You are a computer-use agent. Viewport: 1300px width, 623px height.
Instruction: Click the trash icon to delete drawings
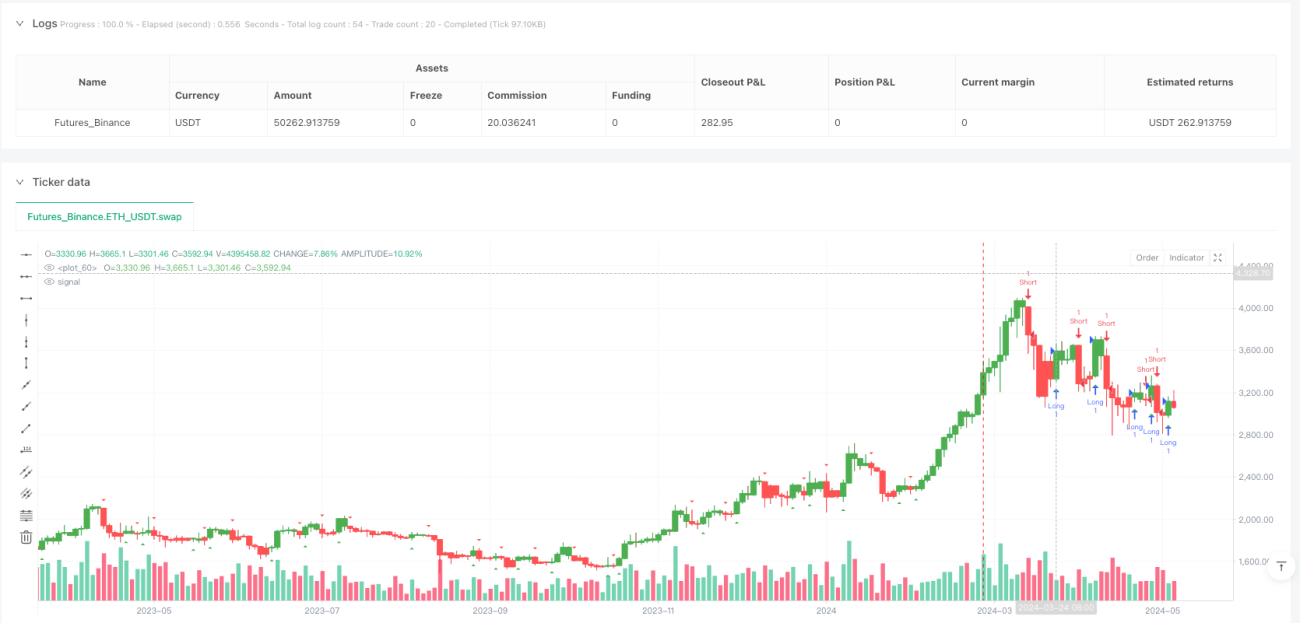27,537
